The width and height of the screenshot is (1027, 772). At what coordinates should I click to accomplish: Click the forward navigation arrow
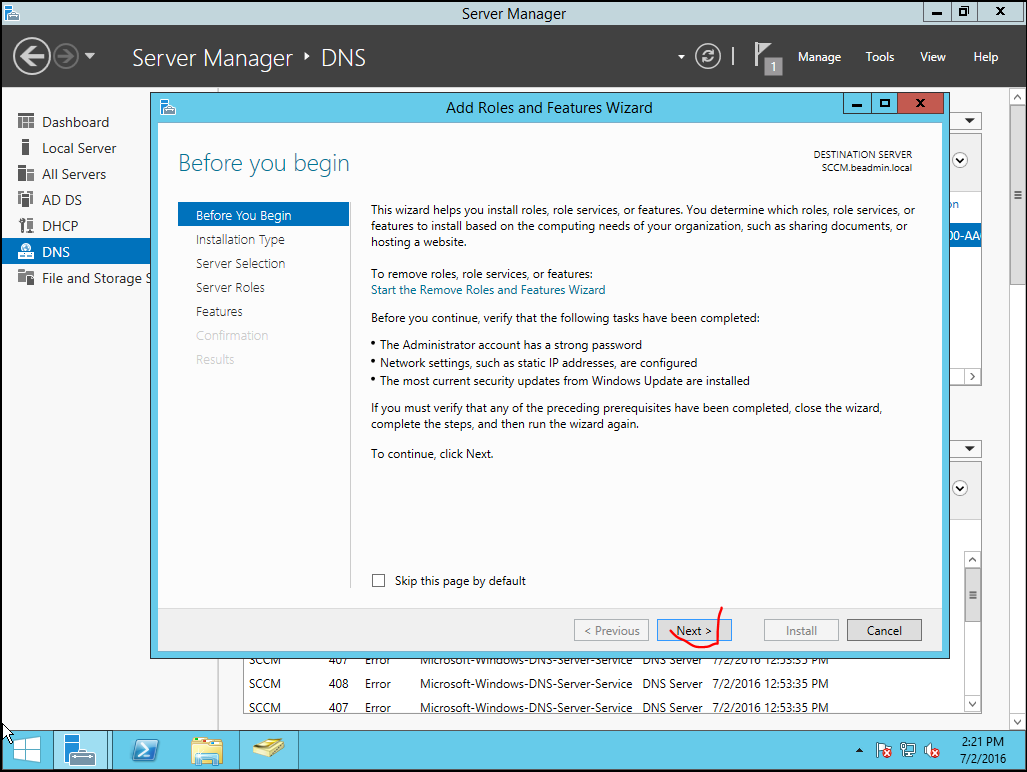click(x=65, y=56)
